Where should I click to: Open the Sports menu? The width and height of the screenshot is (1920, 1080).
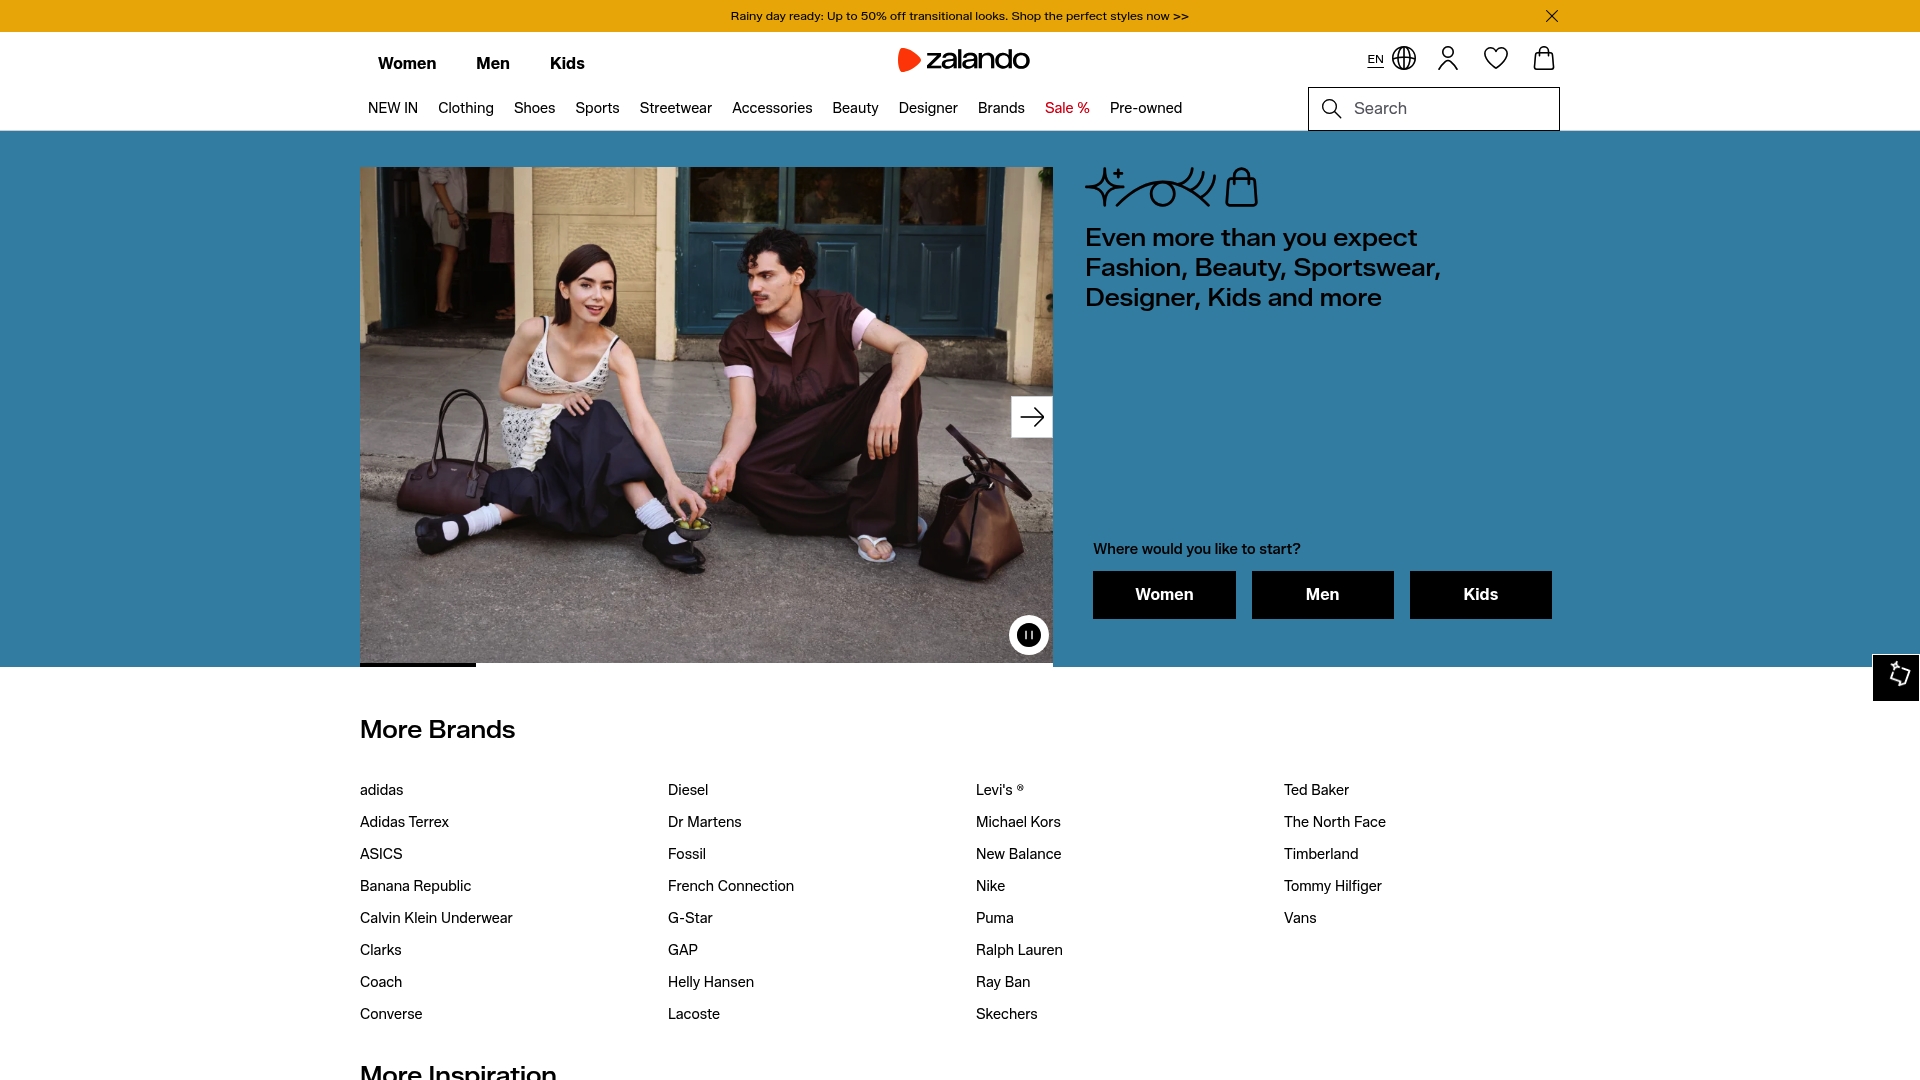[597, 108]
